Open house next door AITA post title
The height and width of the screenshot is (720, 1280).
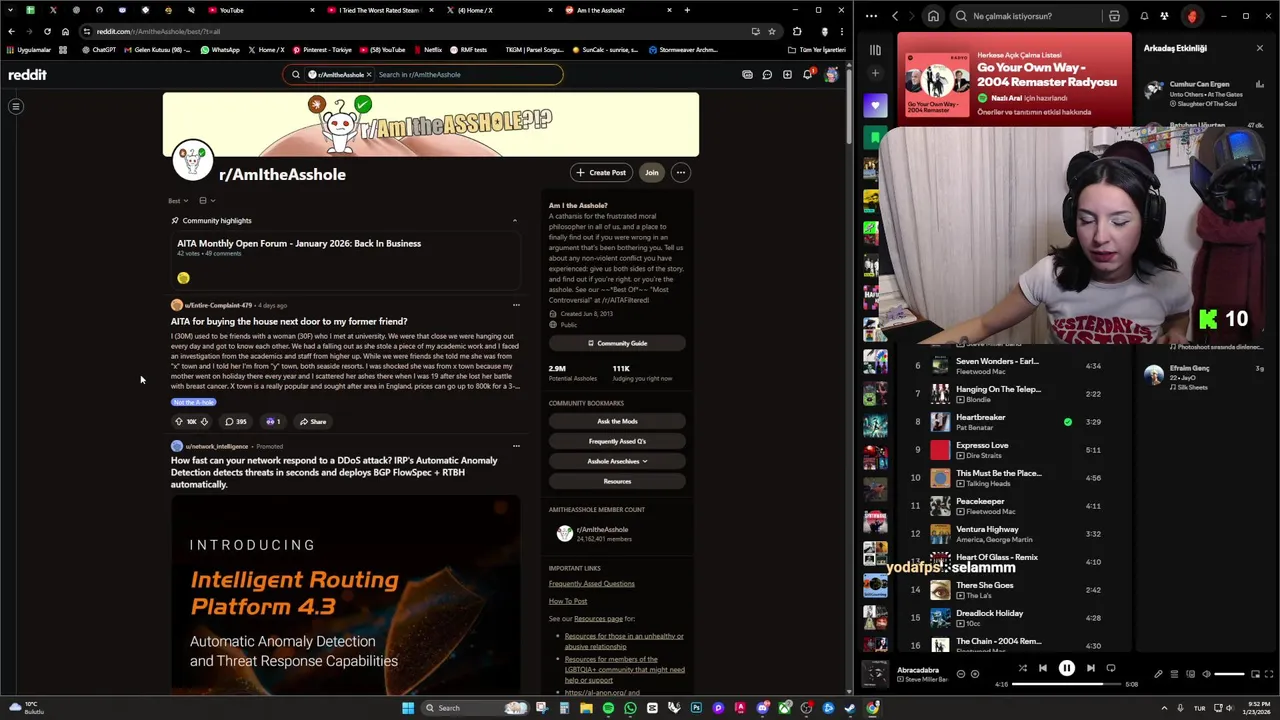point(289,322)
